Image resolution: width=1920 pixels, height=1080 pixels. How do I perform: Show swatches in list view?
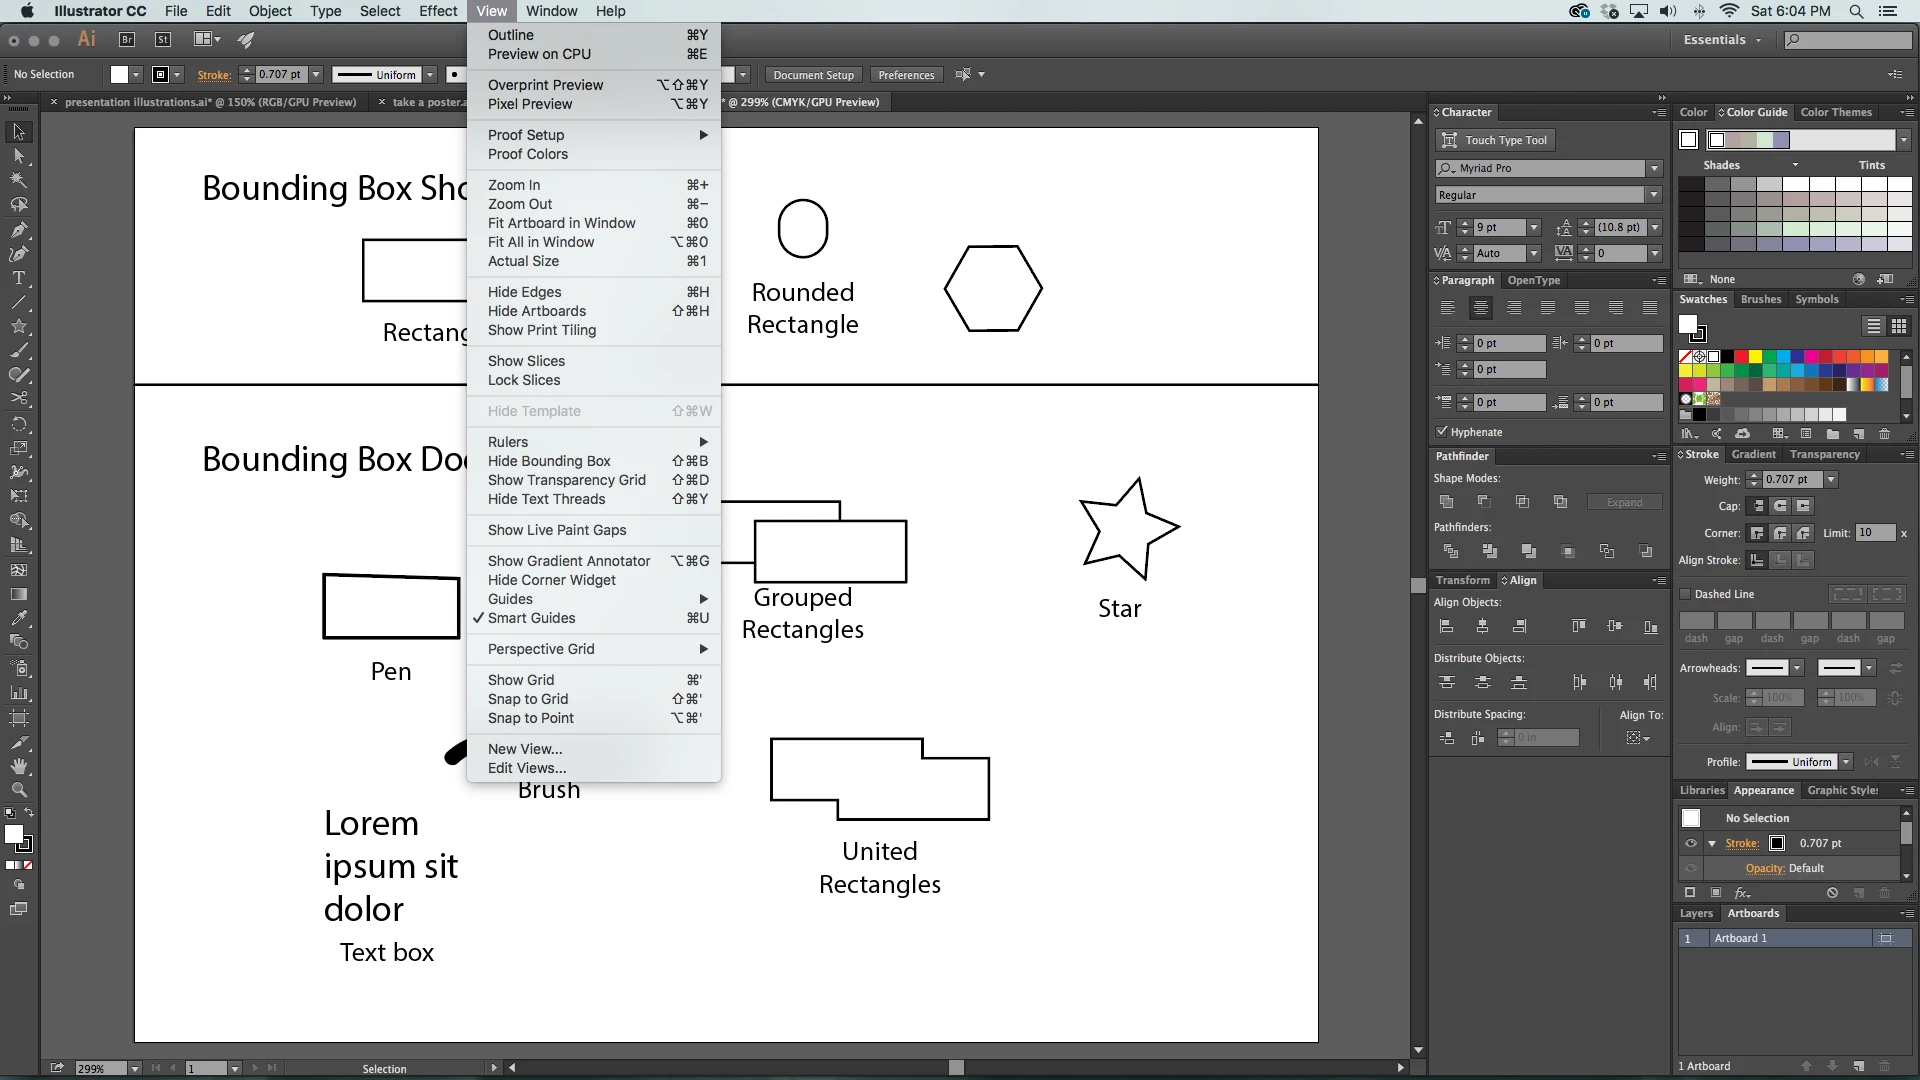(x=1874, y=326)
